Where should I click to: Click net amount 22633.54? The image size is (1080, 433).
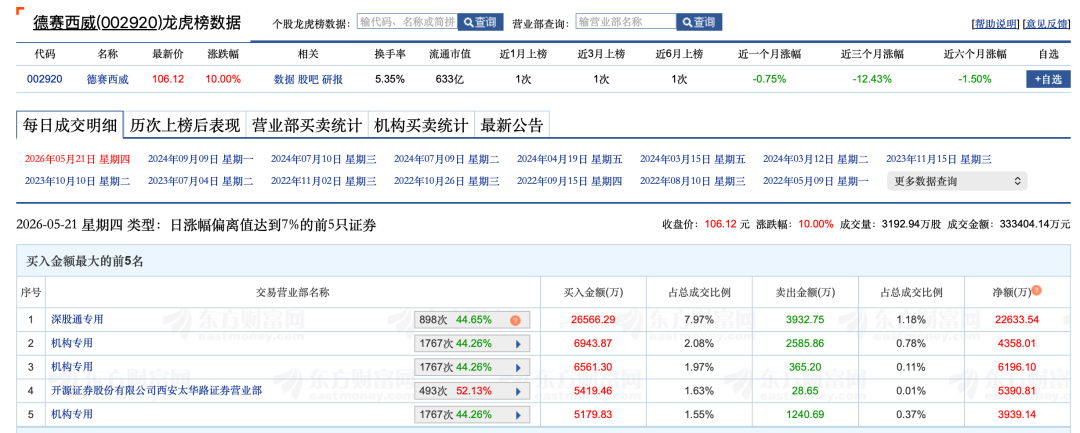(1016, 320)
